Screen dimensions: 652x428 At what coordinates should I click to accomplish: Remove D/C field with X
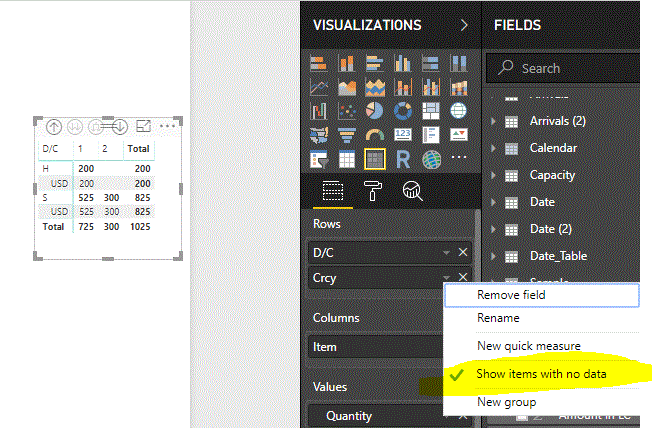(463, 252)
